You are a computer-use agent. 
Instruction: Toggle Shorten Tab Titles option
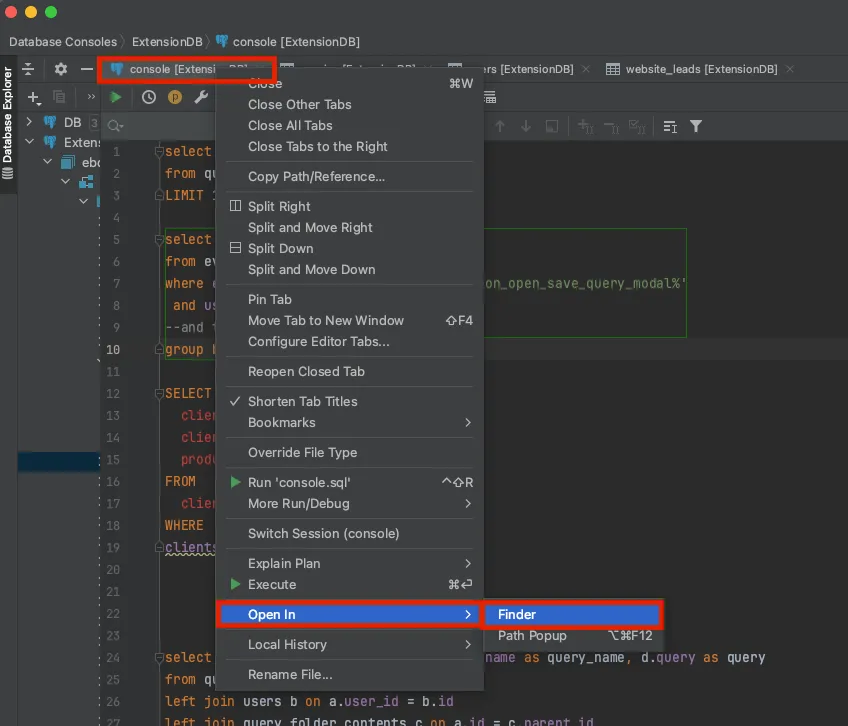click(x=302, y=401)
